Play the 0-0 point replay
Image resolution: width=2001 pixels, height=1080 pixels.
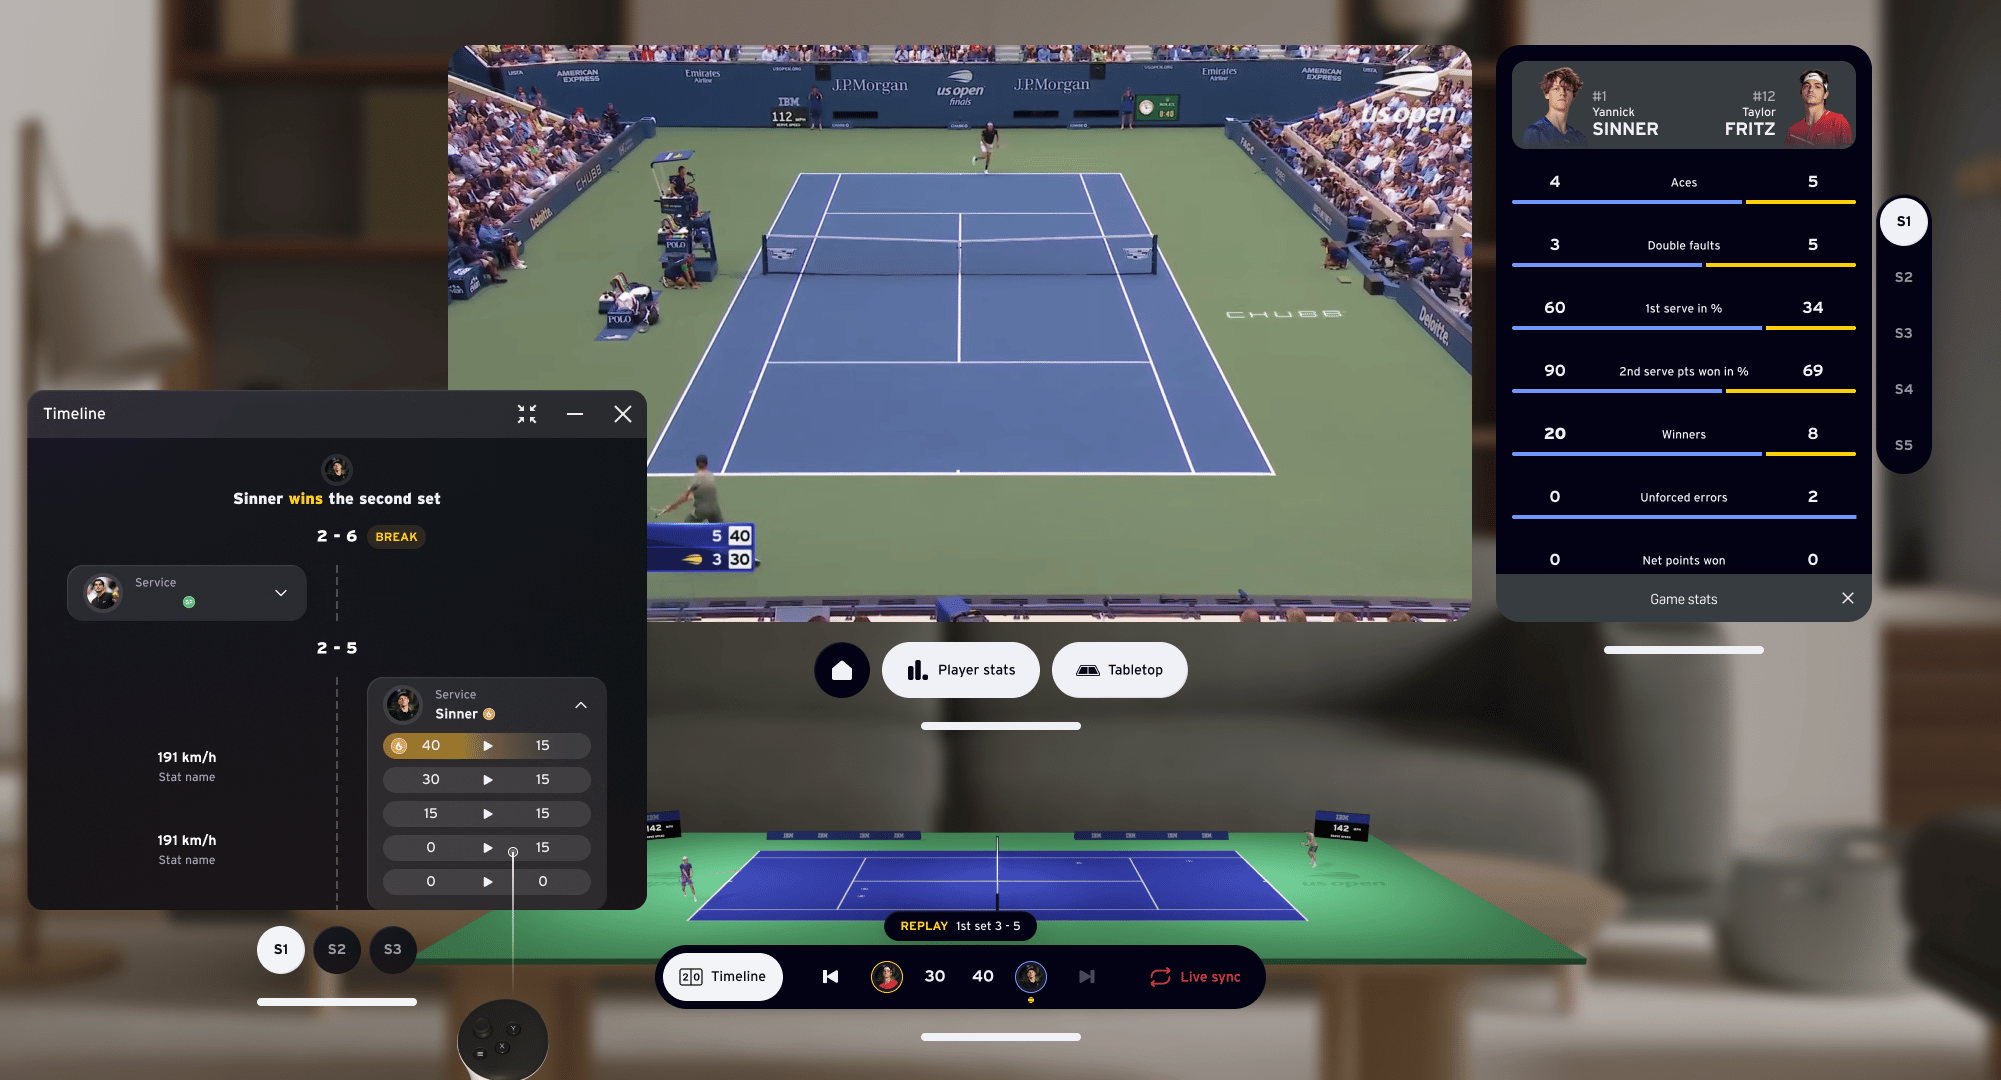click(x=487, y=882)
